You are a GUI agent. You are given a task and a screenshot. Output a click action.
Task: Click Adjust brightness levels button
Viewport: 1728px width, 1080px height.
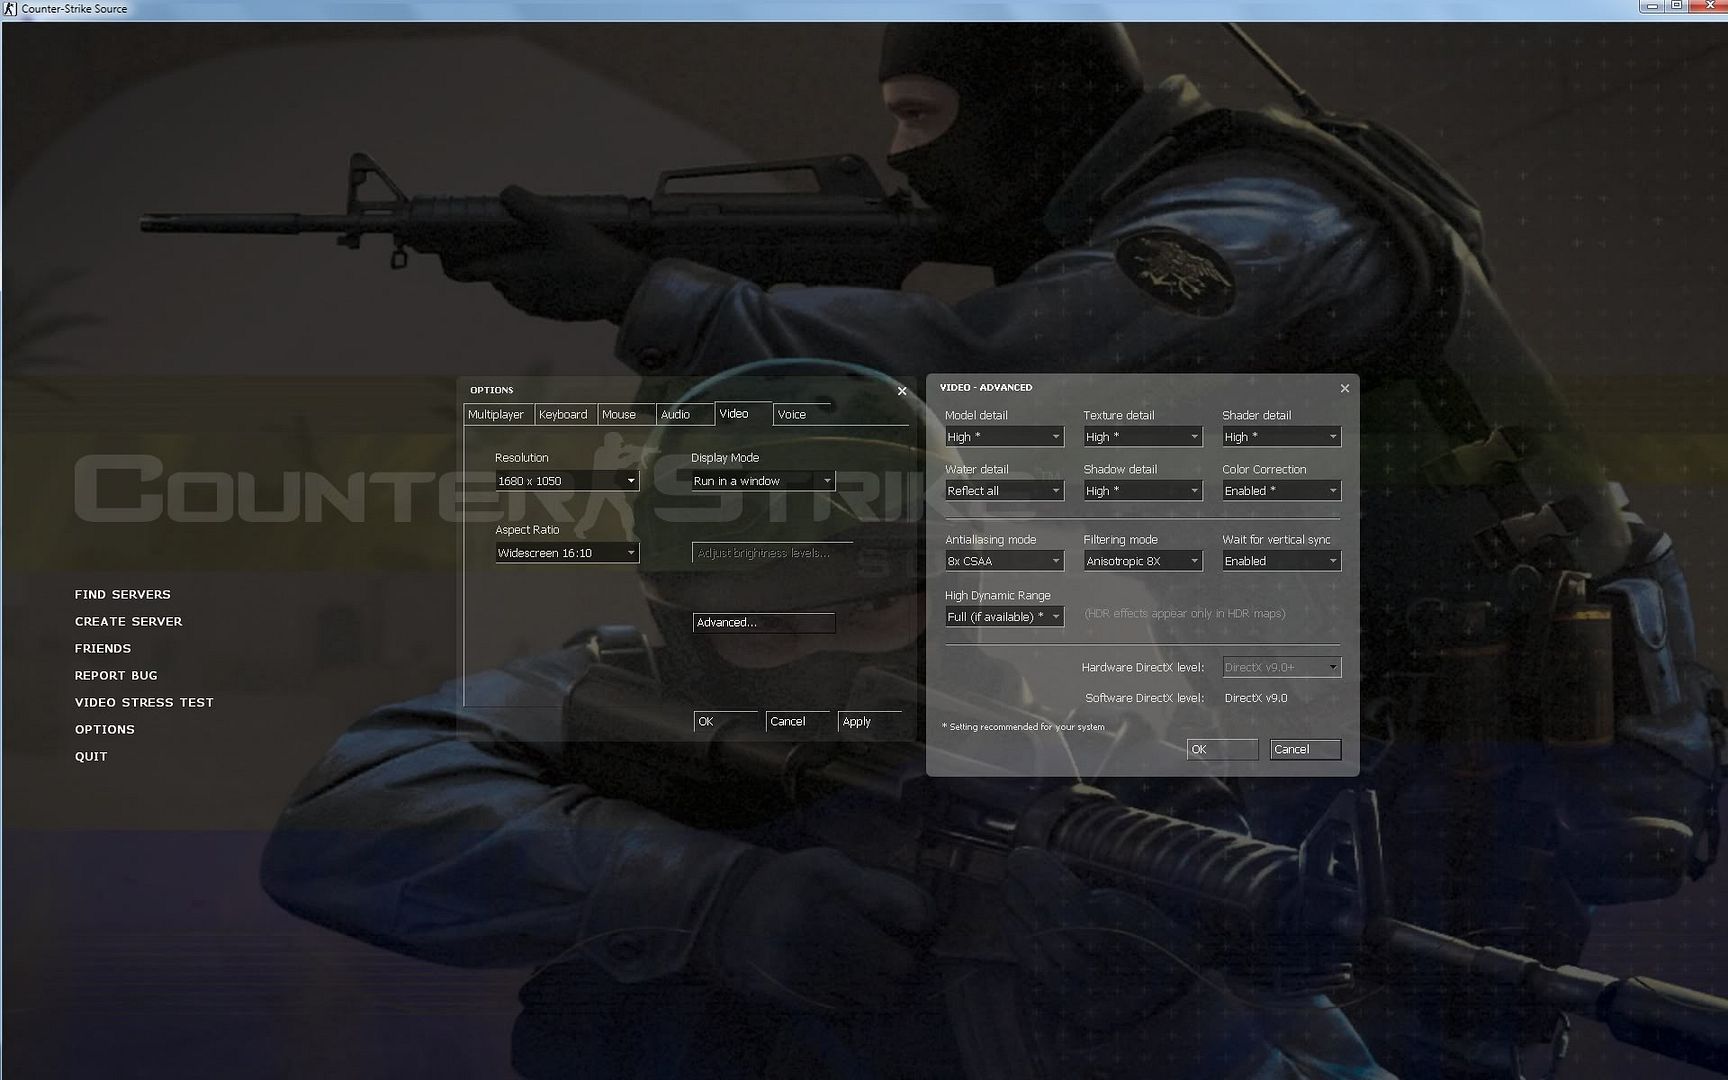[x=772, y=552]
